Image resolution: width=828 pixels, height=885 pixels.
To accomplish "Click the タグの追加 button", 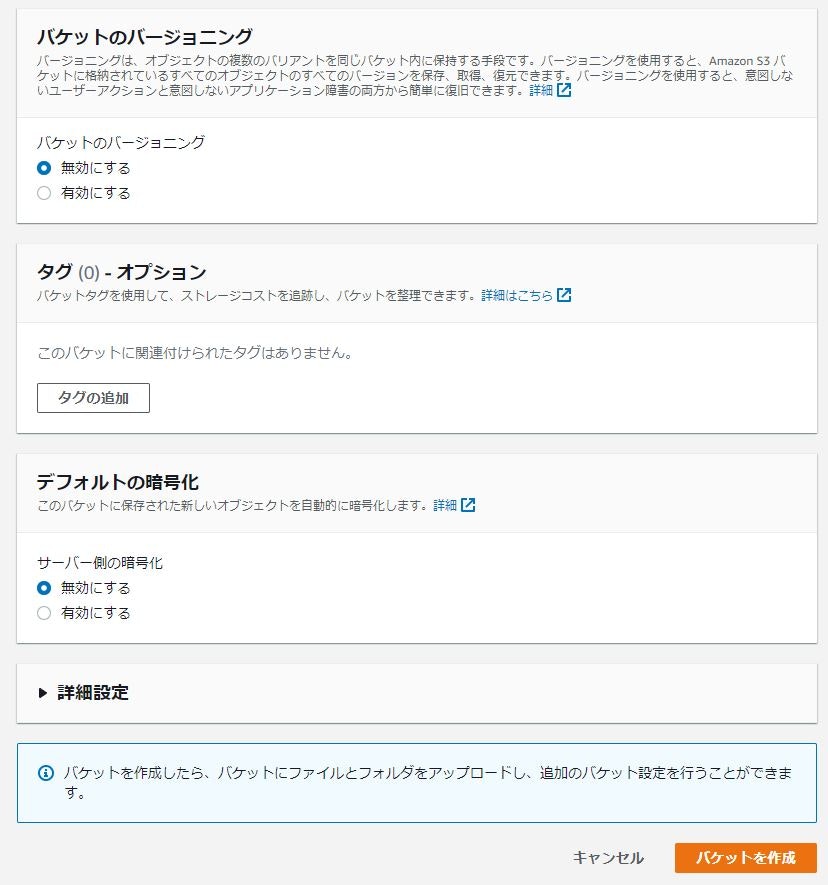I will pyautogui.click(x=93, y=398).
